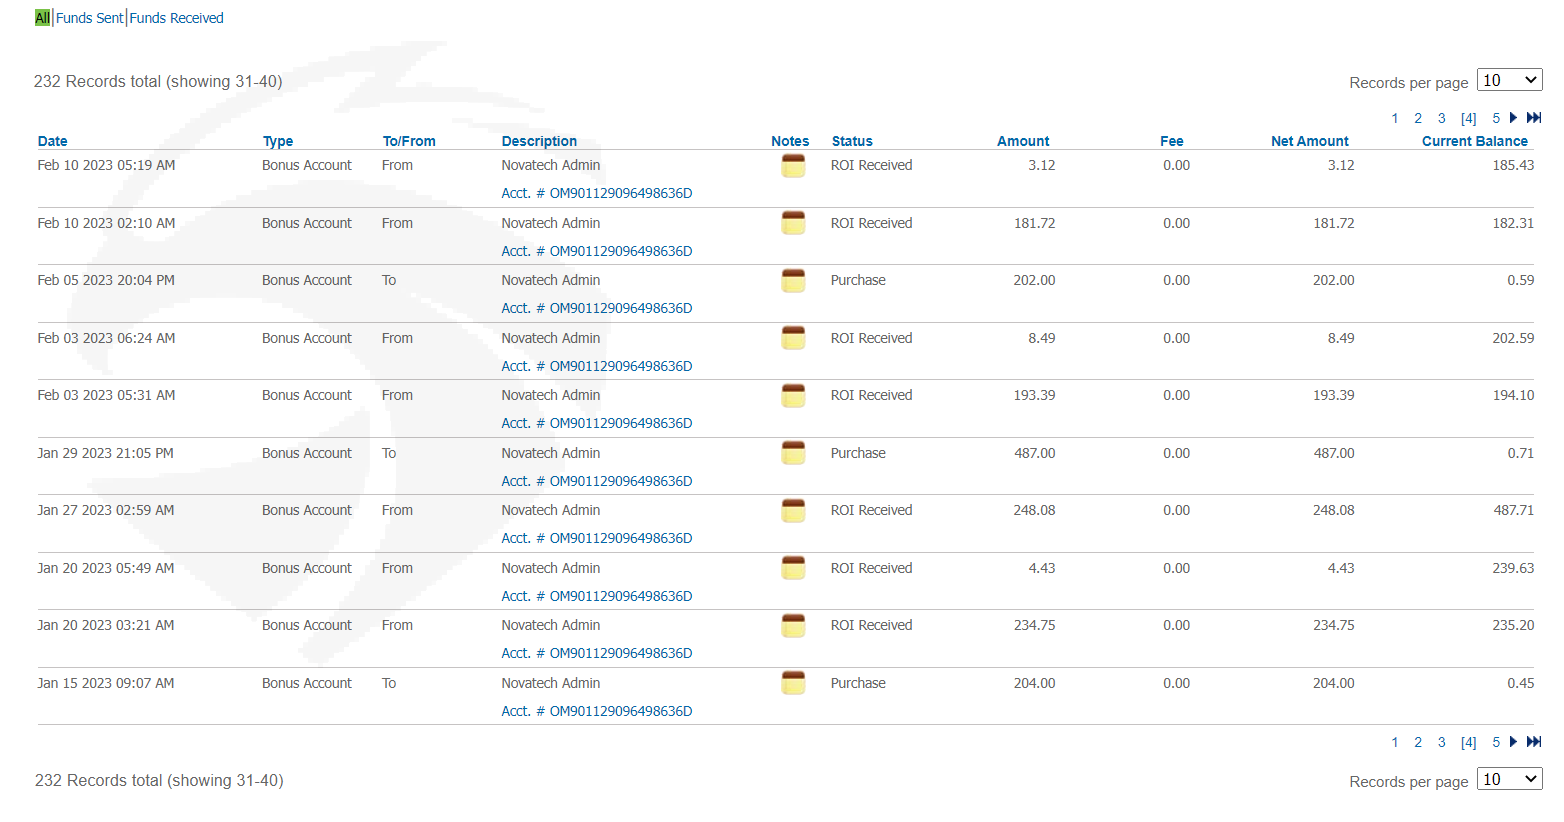The image size is (1564, 822).
Task: Go to page 1 in bottom pagination
Action: (1395, 742)
